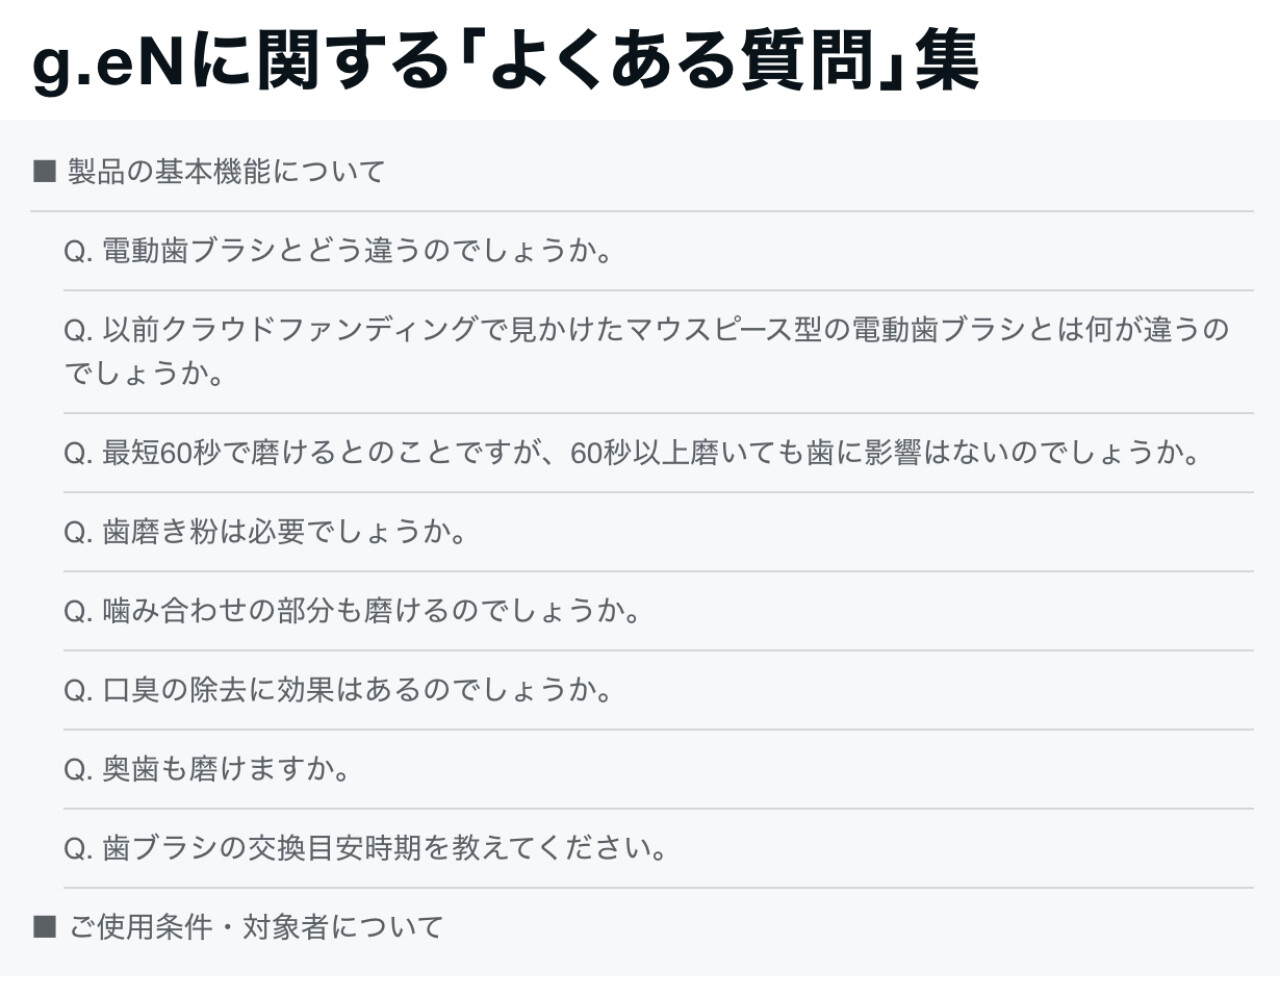Open question 奥歯も磨けますか
The height and width of the screenshot is (997, 1280).
coord(227,769)
